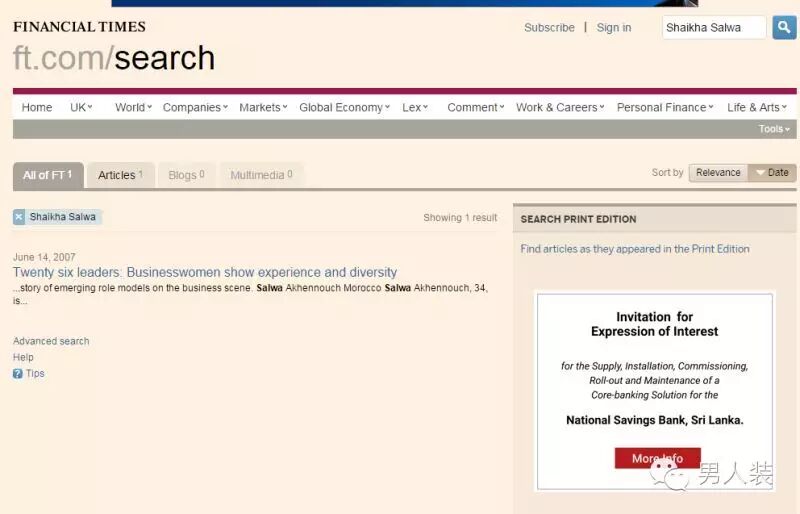This screenshot has height=514, width=800.
Task: Open the World menu dropdown
Action: 133,107
